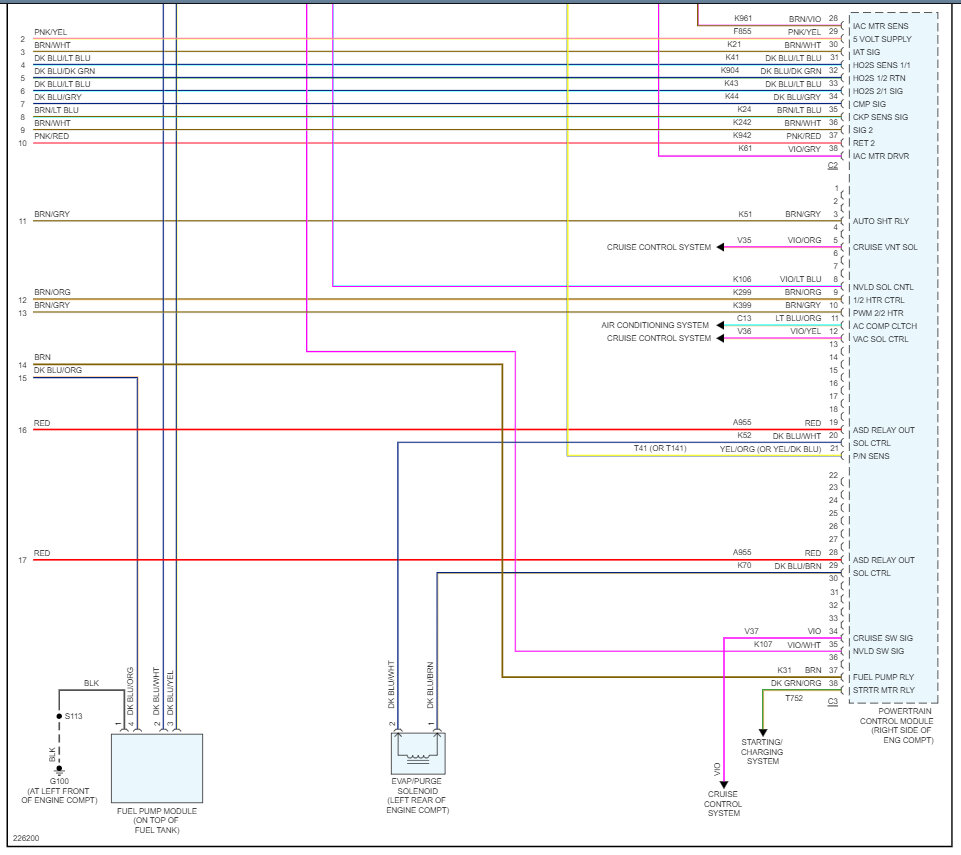
Task: Click the 'NVLD SOL CNTL' label
Action: tap(883, 287)
